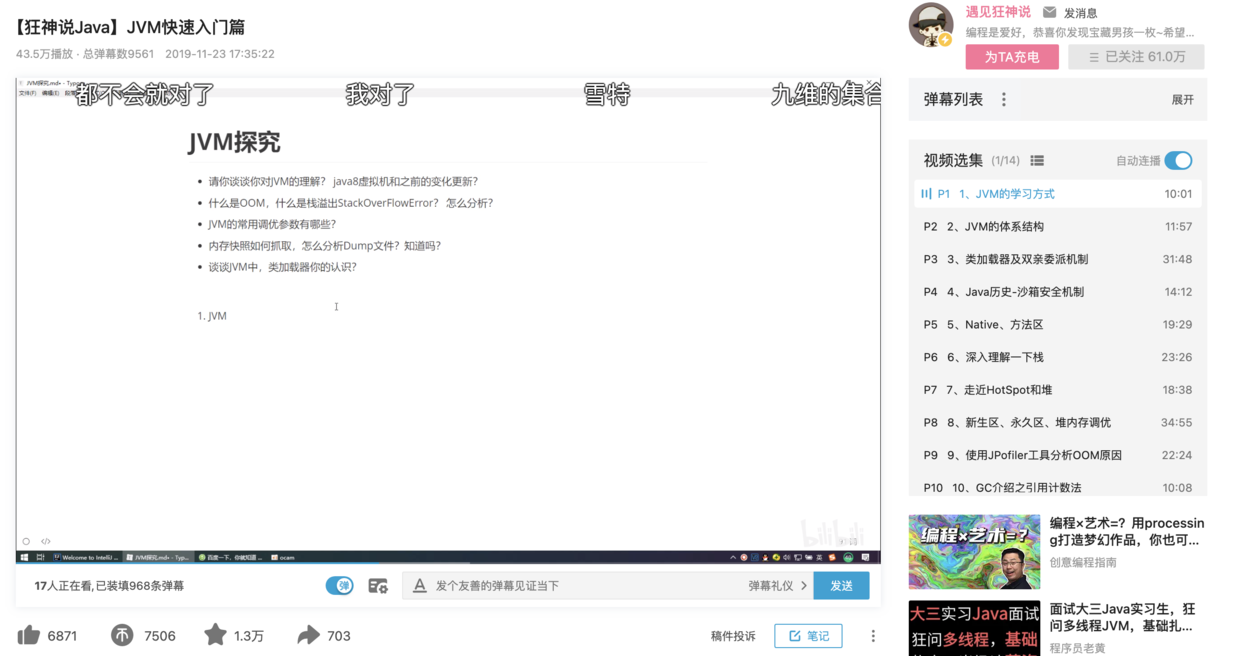Viewport: 1240px width, 656px height.
Task: Click the 发送 send button
Action: 841,585
